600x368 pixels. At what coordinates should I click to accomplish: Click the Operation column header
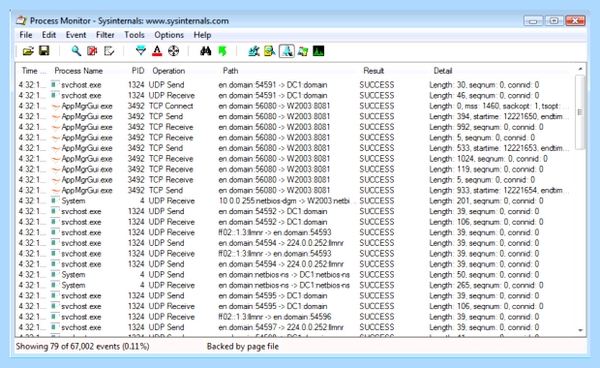click(169, 71)
